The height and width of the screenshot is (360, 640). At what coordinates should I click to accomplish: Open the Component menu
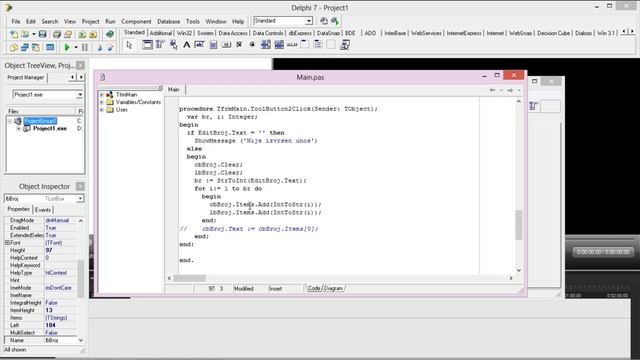[x=136, y=21]
